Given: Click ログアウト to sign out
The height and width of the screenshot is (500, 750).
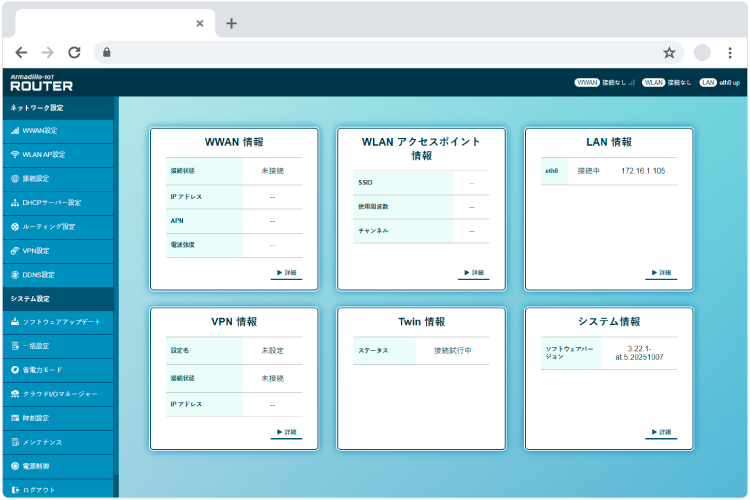Looking at the screenshot, I should tap(39, 490).
